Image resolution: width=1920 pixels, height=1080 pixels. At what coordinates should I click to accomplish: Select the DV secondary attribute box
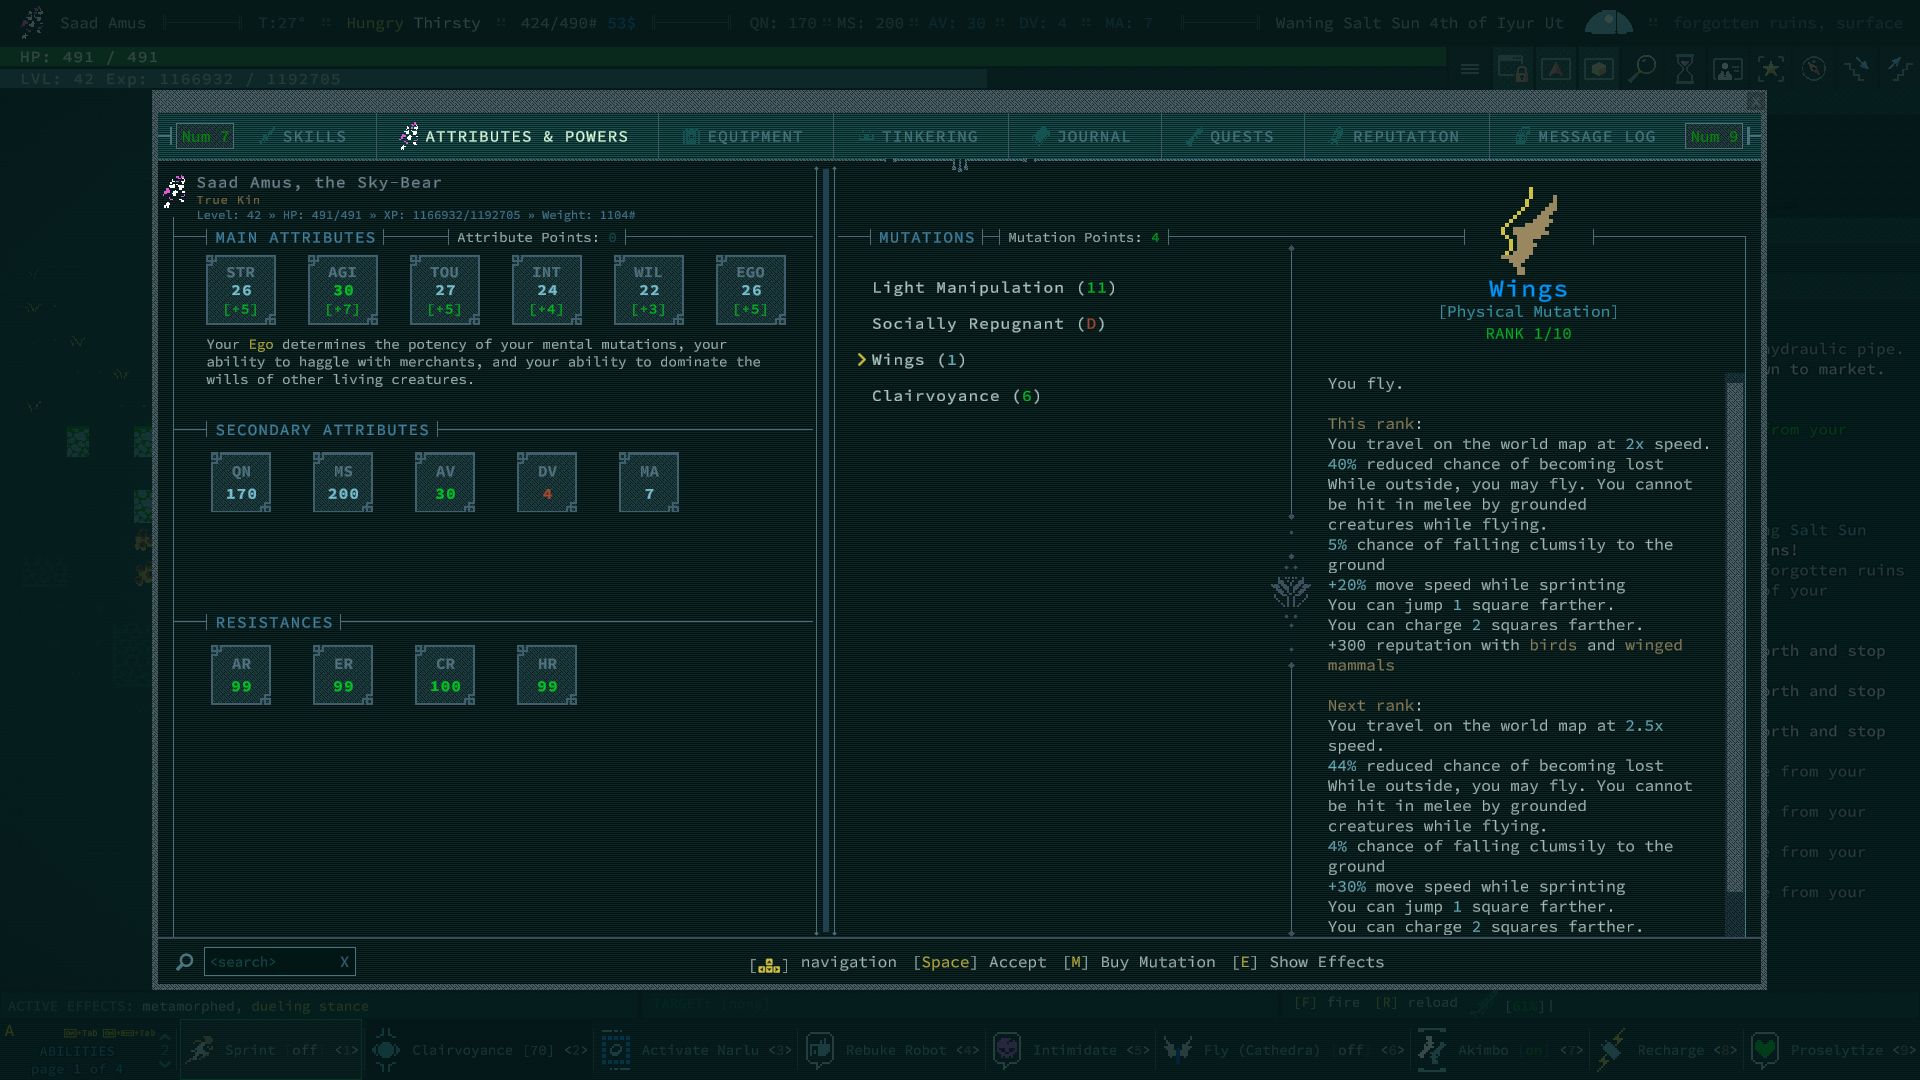pyautogui.click(x=547, y=482)
